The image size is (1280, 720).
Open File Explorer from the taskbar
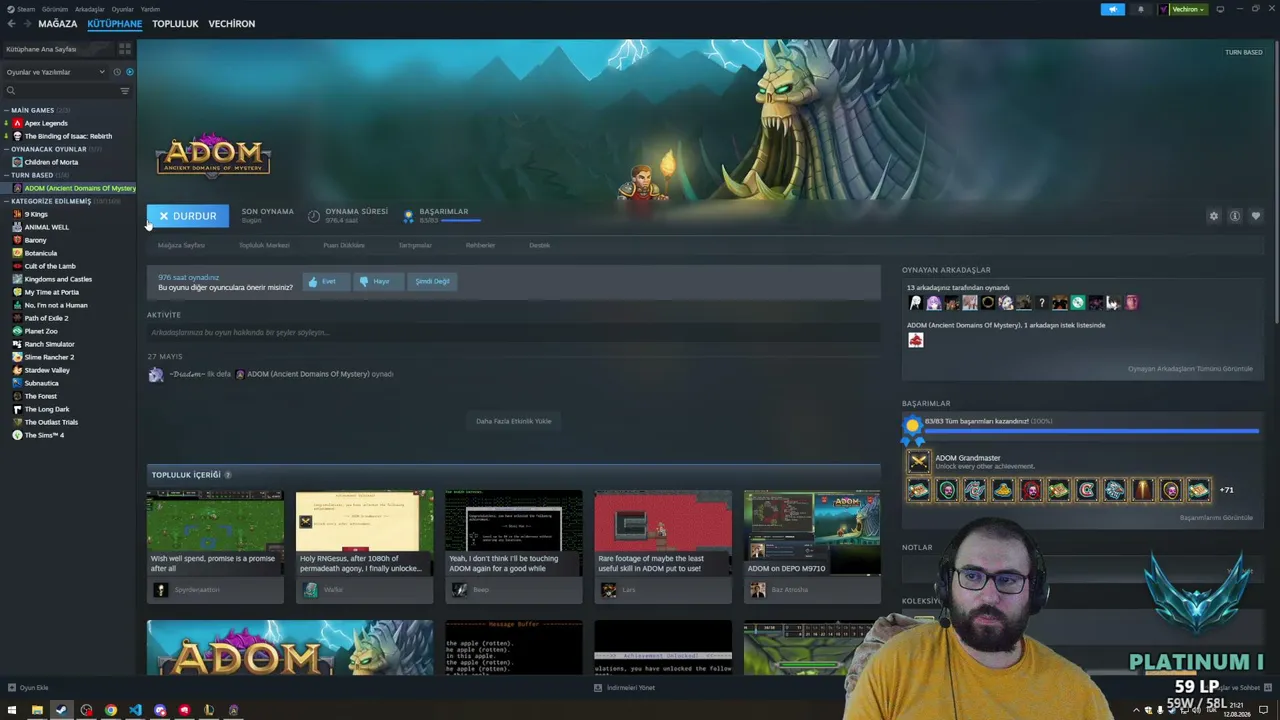coord(37,710)
